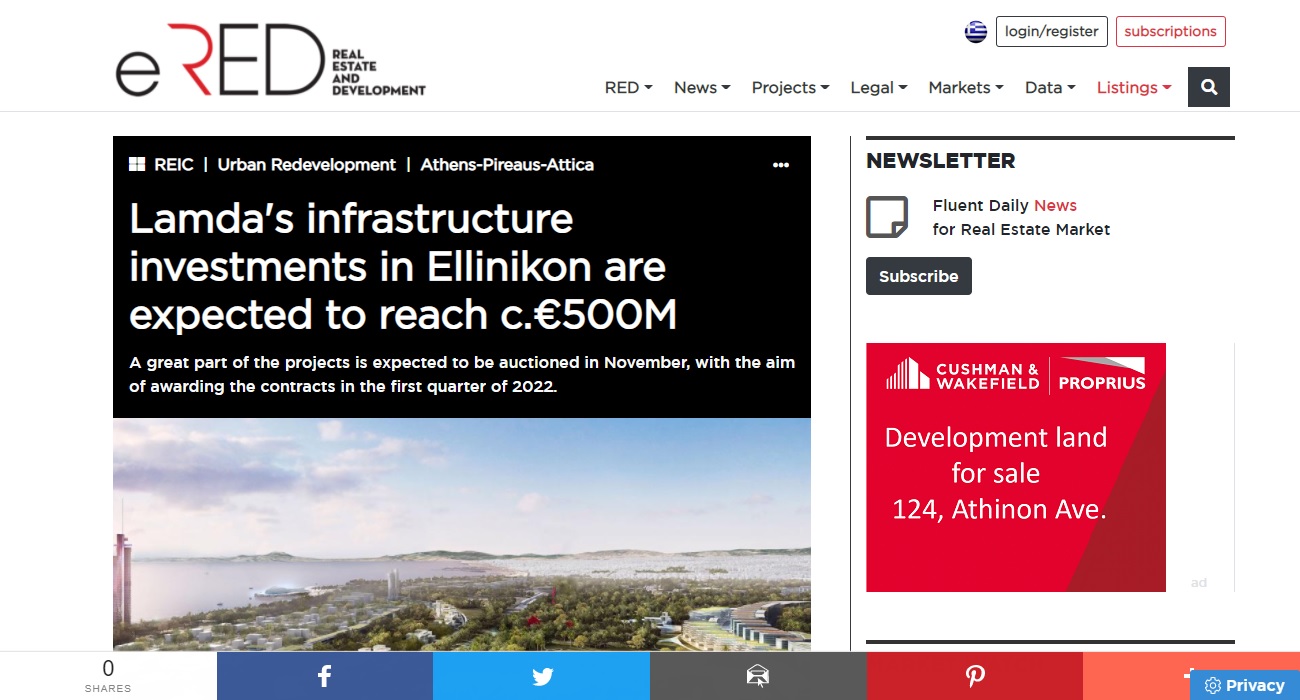Screen dimensions: 1300x700
Task: Expand the Listings dropdown menu
Action: tap(1134, 87)
